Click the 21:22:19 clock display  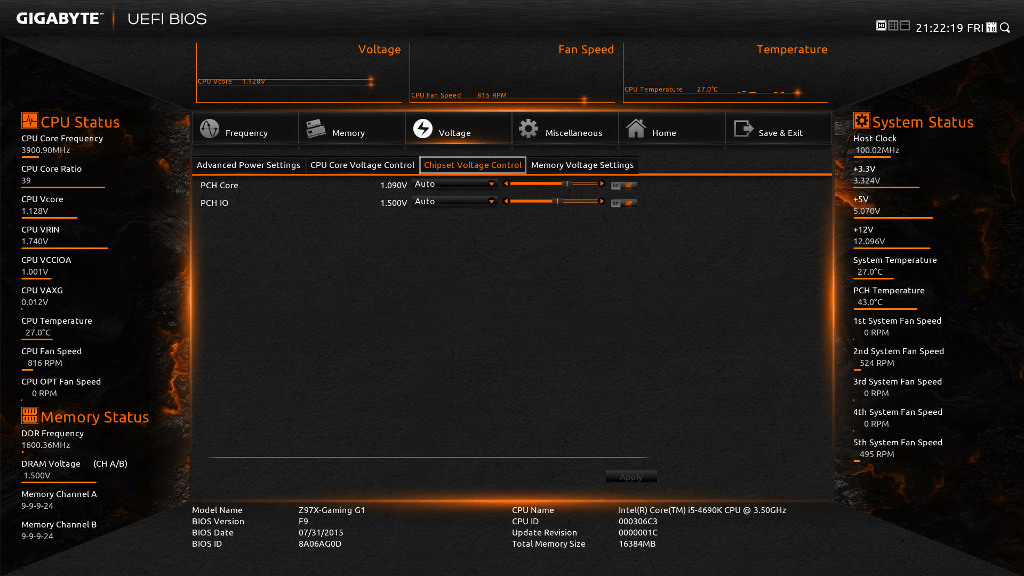tap(940, 28)
